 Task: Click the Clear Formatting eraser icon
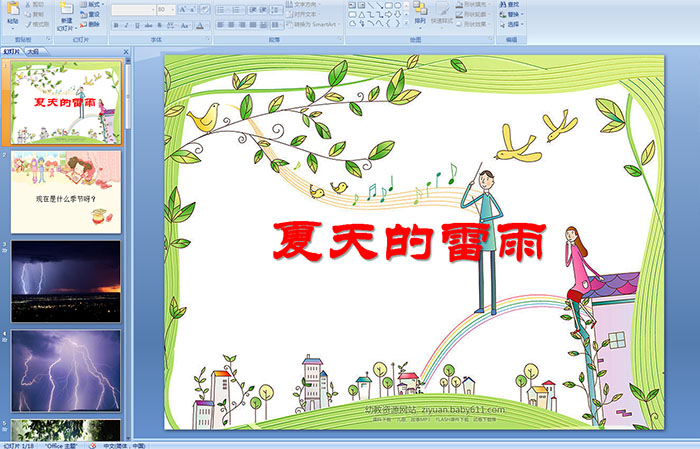(205, 9)
